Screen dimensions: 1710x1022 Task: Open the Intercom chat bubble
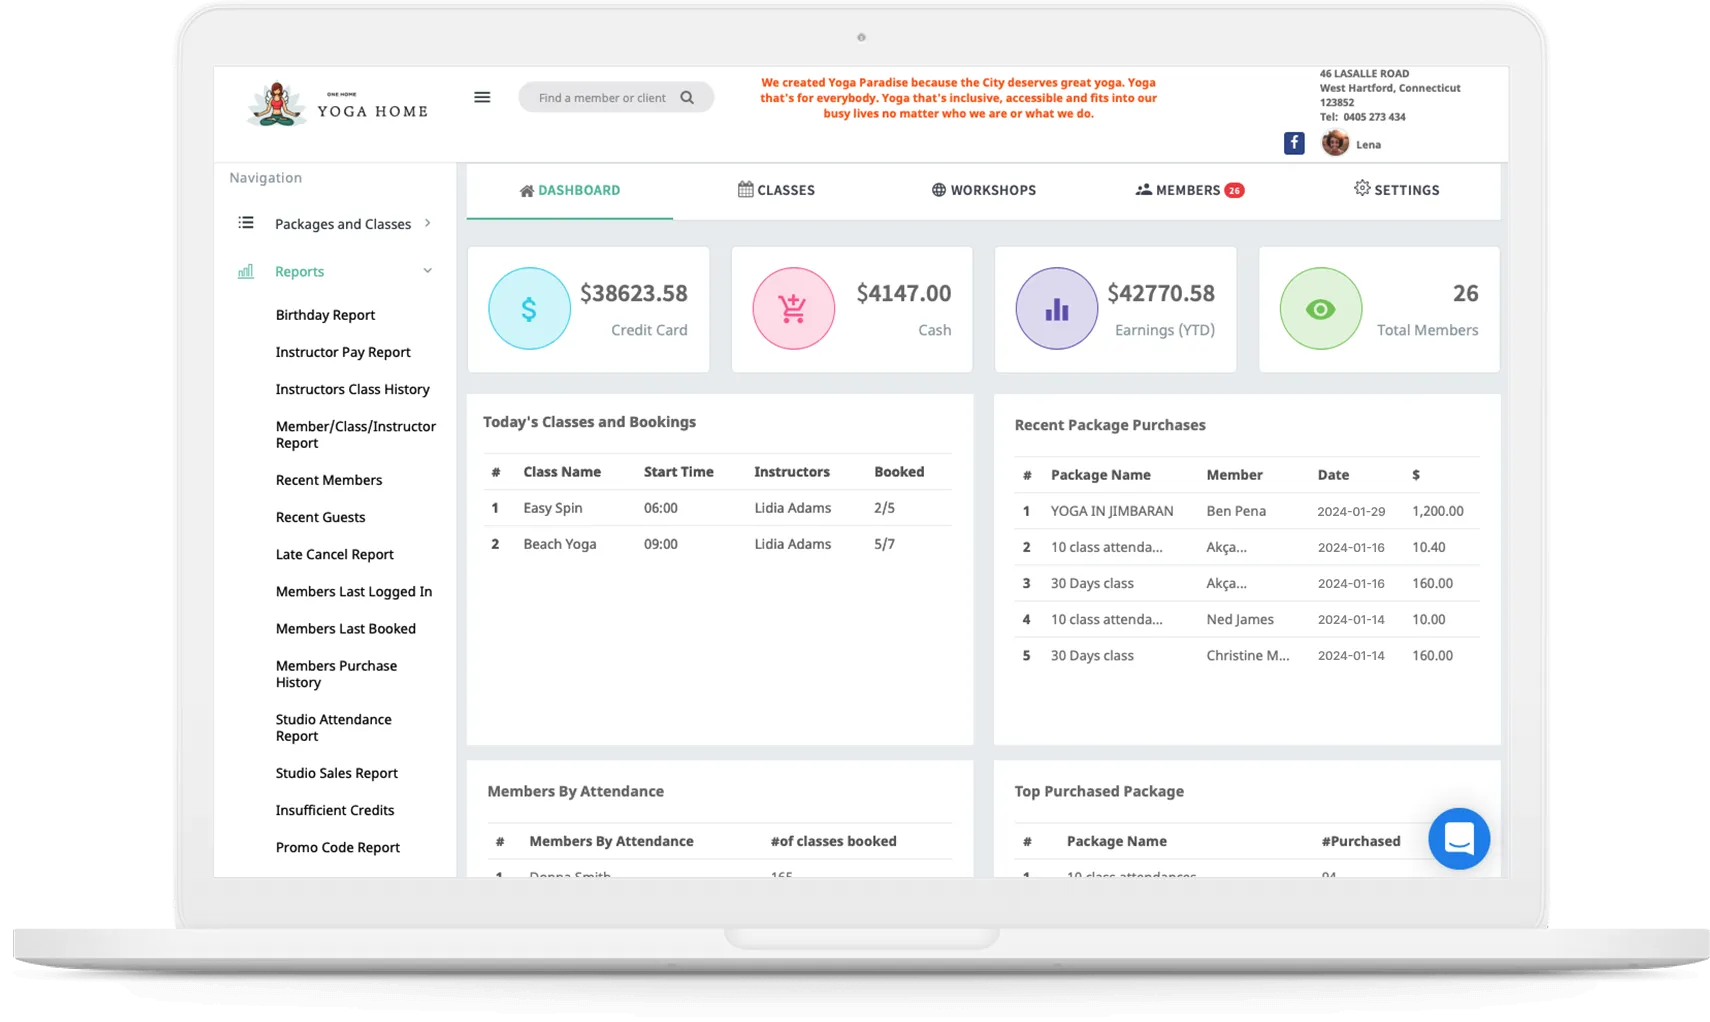pyautogui.click(x=1459, y=839)
